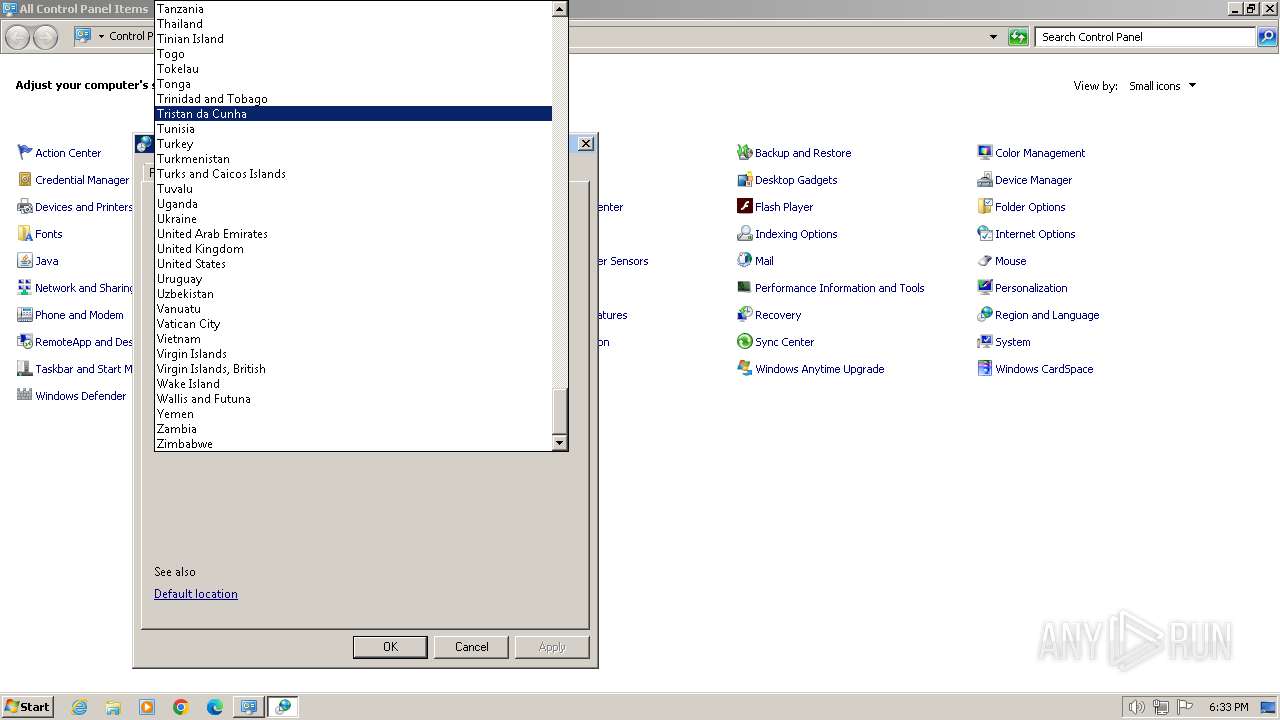The height and width of the screenshot is (720, 1280).
Task: Select Zimbabwe at the list bottom
Action: pos(353,444)
